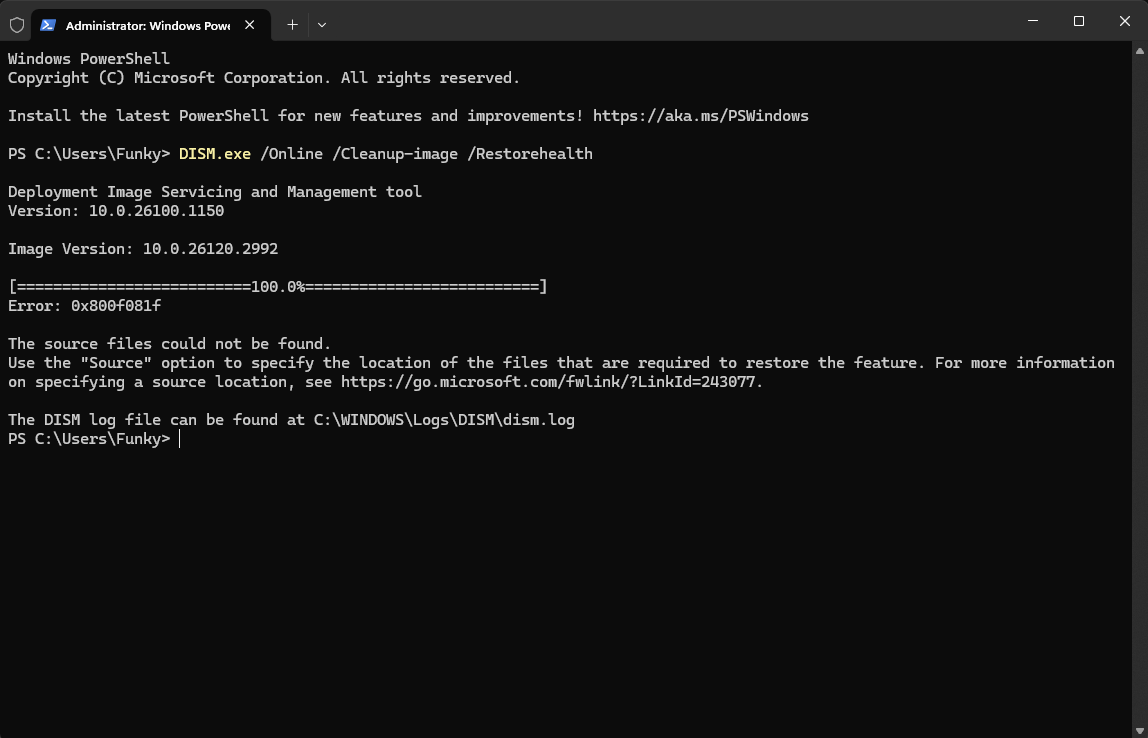Click the "Deployment Image Servicing and Management tool" line
The height and width of the screenshot is (738, 1148).
point(215,192)
